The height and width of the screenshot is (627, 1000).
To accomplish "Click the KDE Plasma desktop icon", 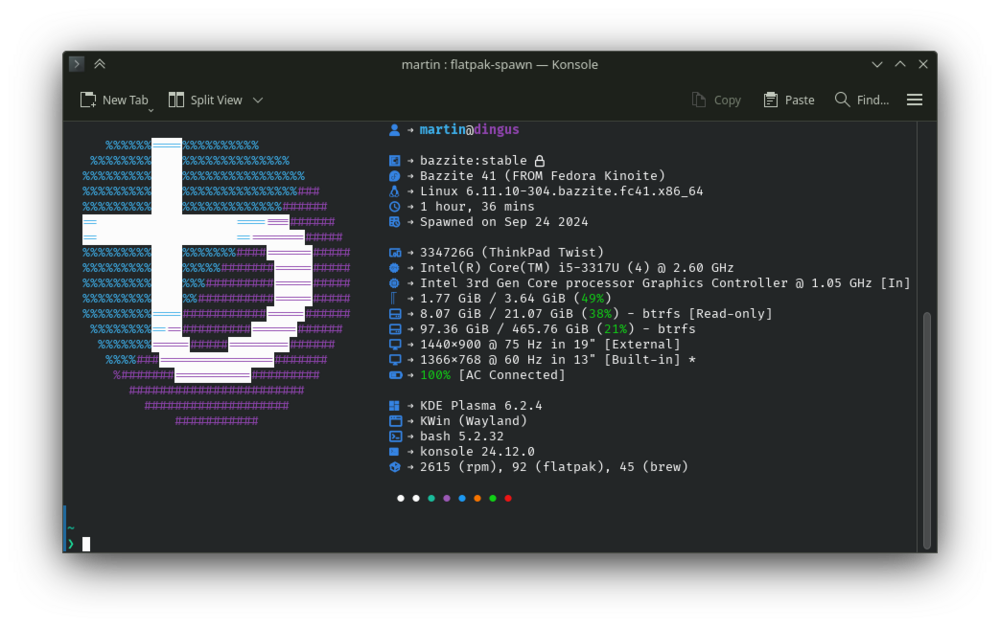I will pos(395,406).
